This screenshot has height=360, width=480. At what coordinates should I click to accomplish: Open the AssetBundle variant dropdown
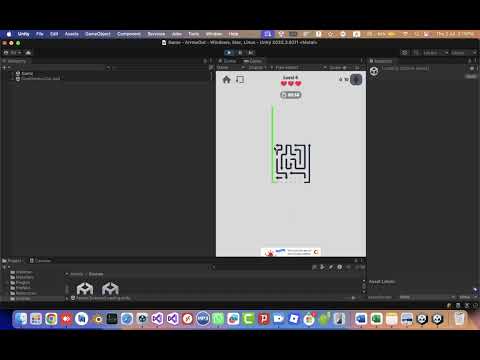point(467,297)
